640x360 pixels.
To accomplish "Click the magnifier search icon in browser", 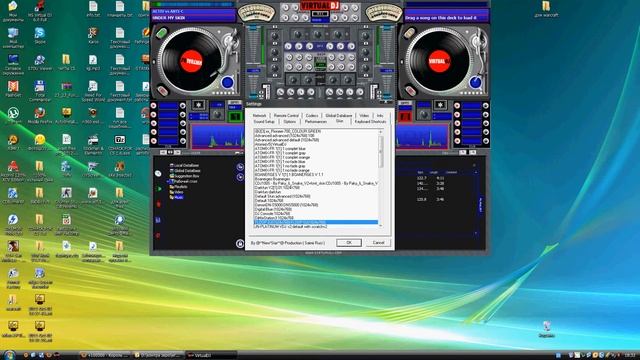I will coord(158,173).
